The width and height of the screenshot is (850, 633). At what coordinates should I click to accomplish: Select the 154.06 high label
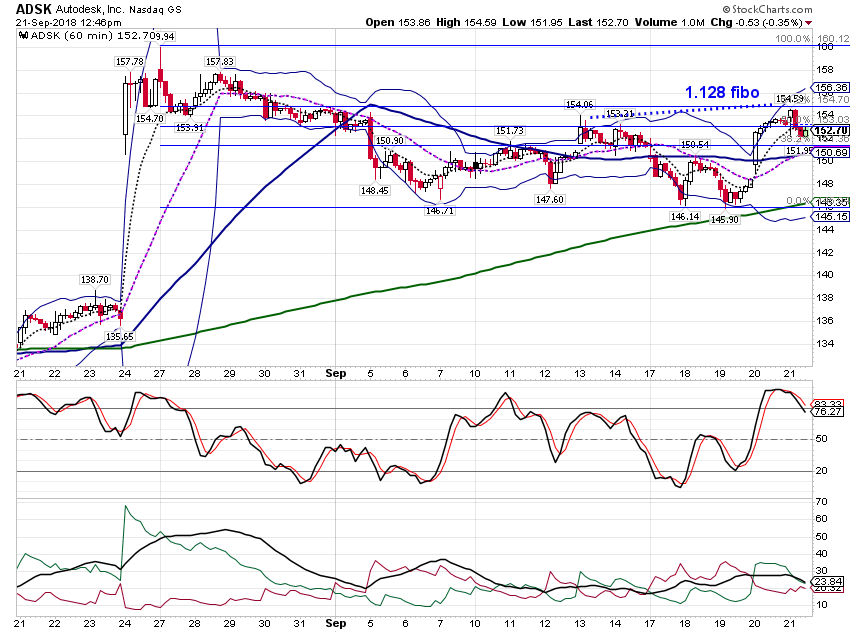579,104
